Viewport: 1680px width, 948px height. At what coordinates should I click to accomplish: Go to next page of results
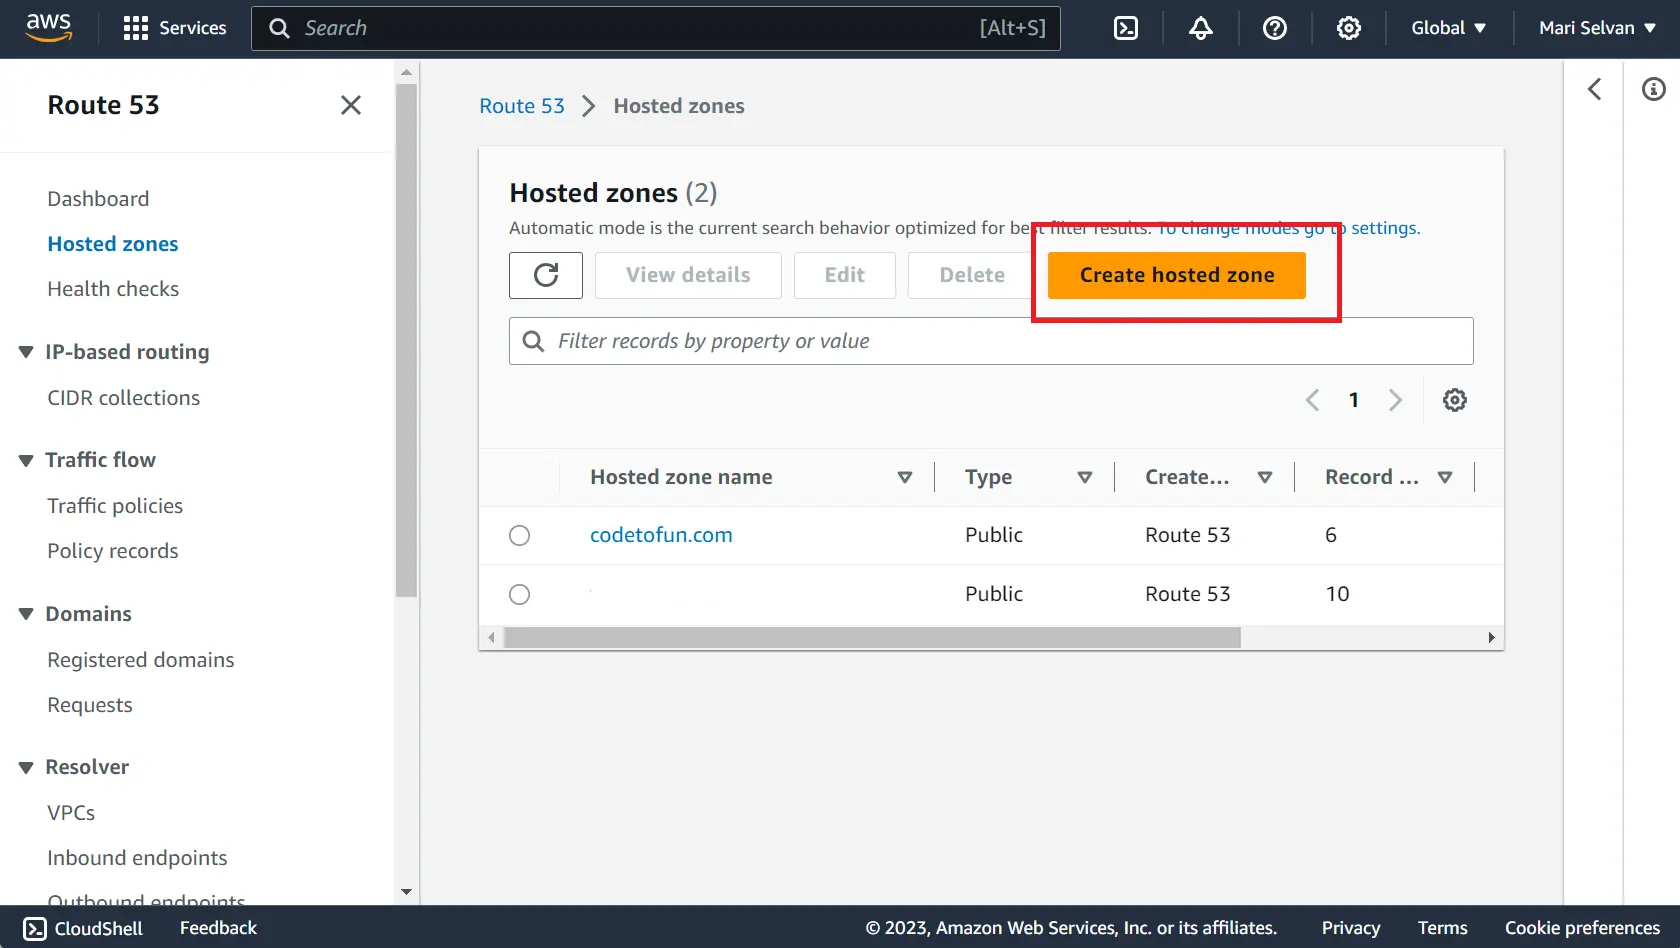point(1395,400)
